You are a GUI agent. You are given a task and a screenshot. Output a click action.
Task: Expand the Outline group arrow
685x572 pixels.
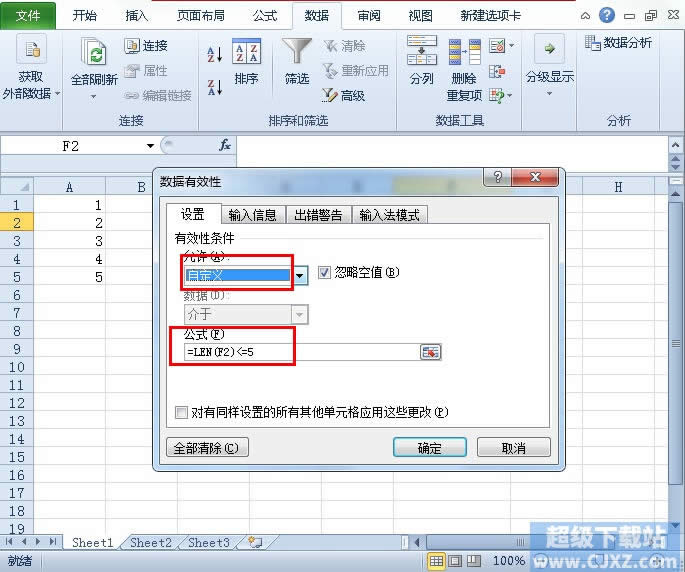click(550, 94)
